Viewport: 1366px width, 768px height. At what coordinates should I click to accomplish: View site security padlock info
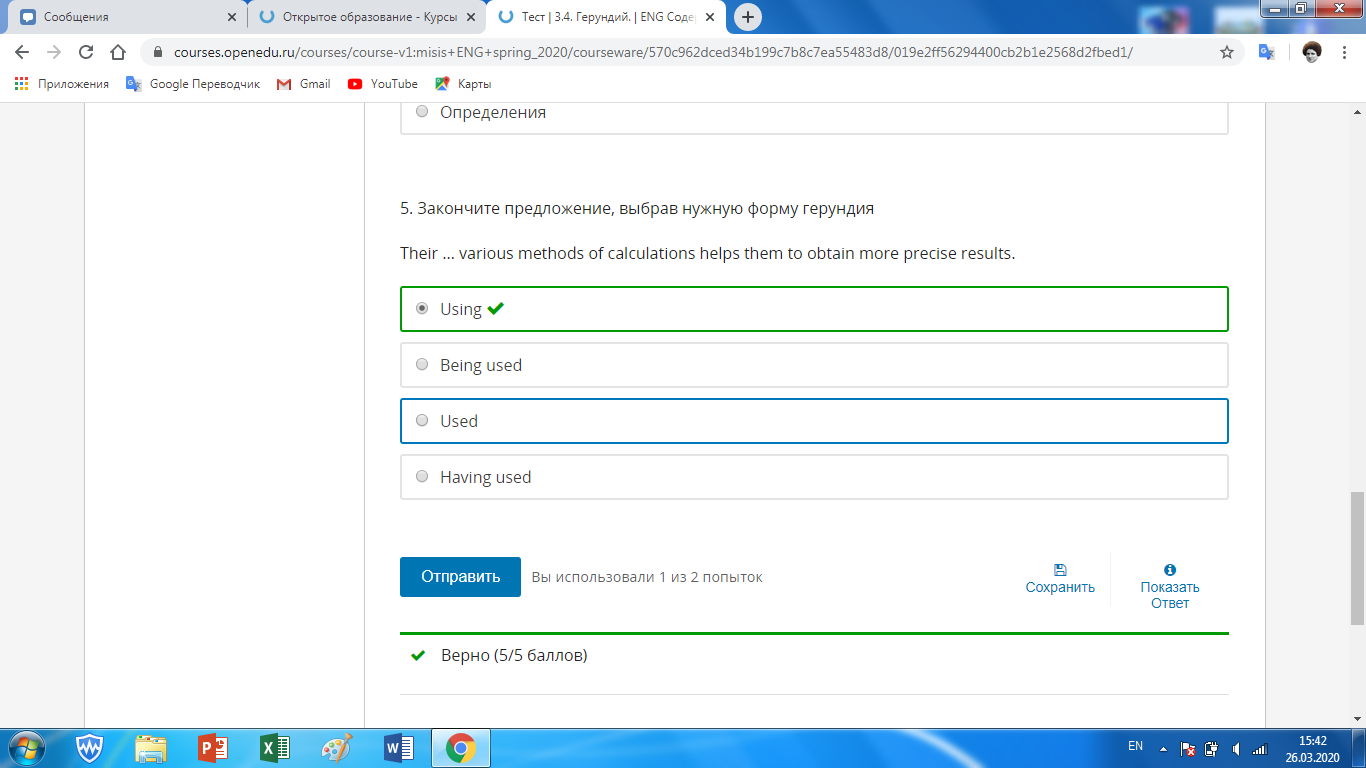click(x=158, y=53)
